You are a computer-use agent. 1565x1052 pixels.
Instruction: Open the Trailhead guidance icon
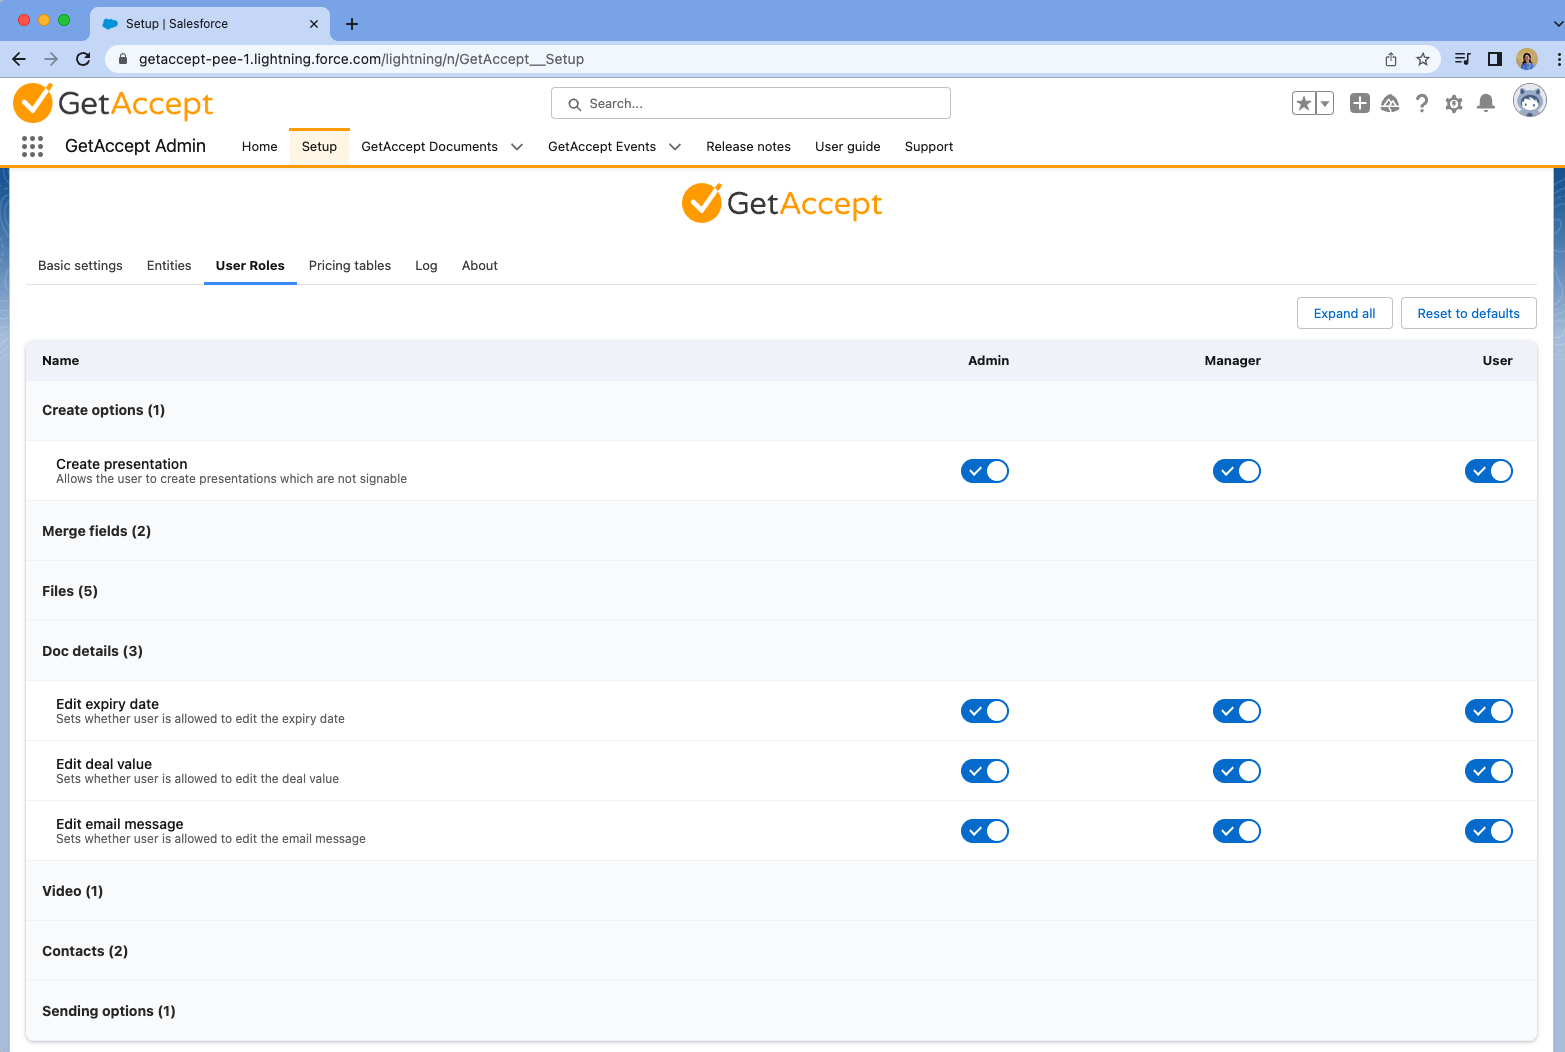tap(1390, 103)
